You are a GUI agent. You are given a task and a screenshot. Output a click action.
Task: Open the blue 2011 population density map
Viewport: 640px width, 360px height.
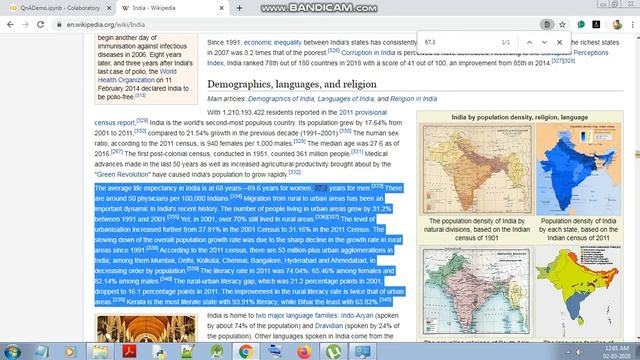(x=578, y=169)
